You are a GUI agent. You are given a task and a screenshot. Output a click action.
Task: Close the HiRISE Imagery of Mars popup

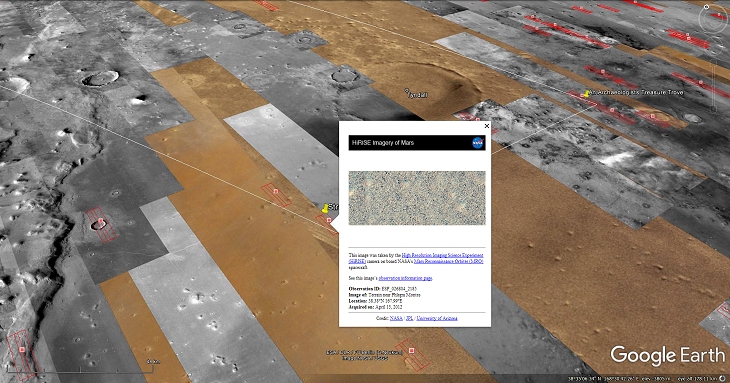coord(487,126)
